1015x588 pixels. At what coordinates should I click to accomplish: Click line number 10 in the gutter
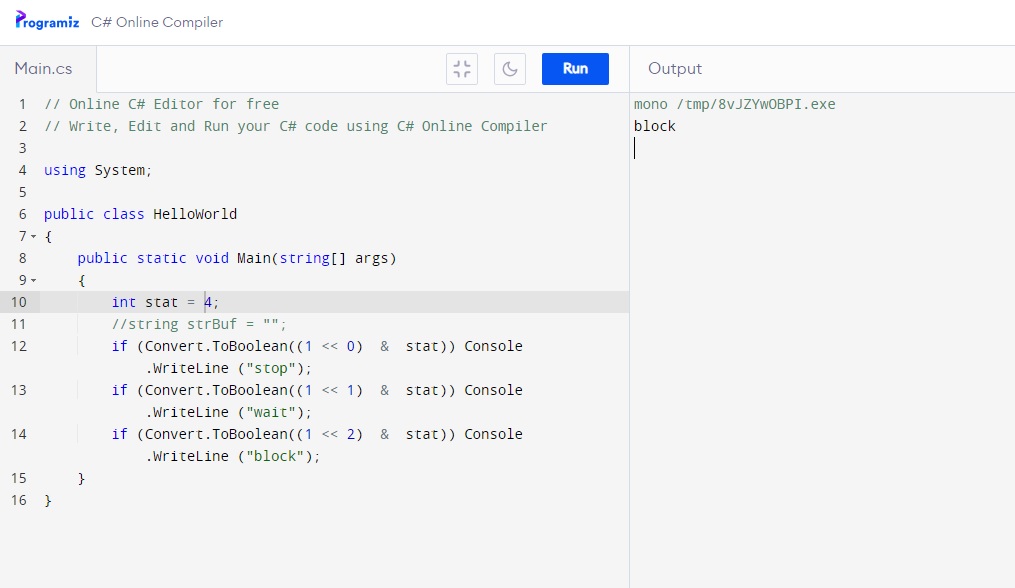pyautogui.click(x=19, y=302)
